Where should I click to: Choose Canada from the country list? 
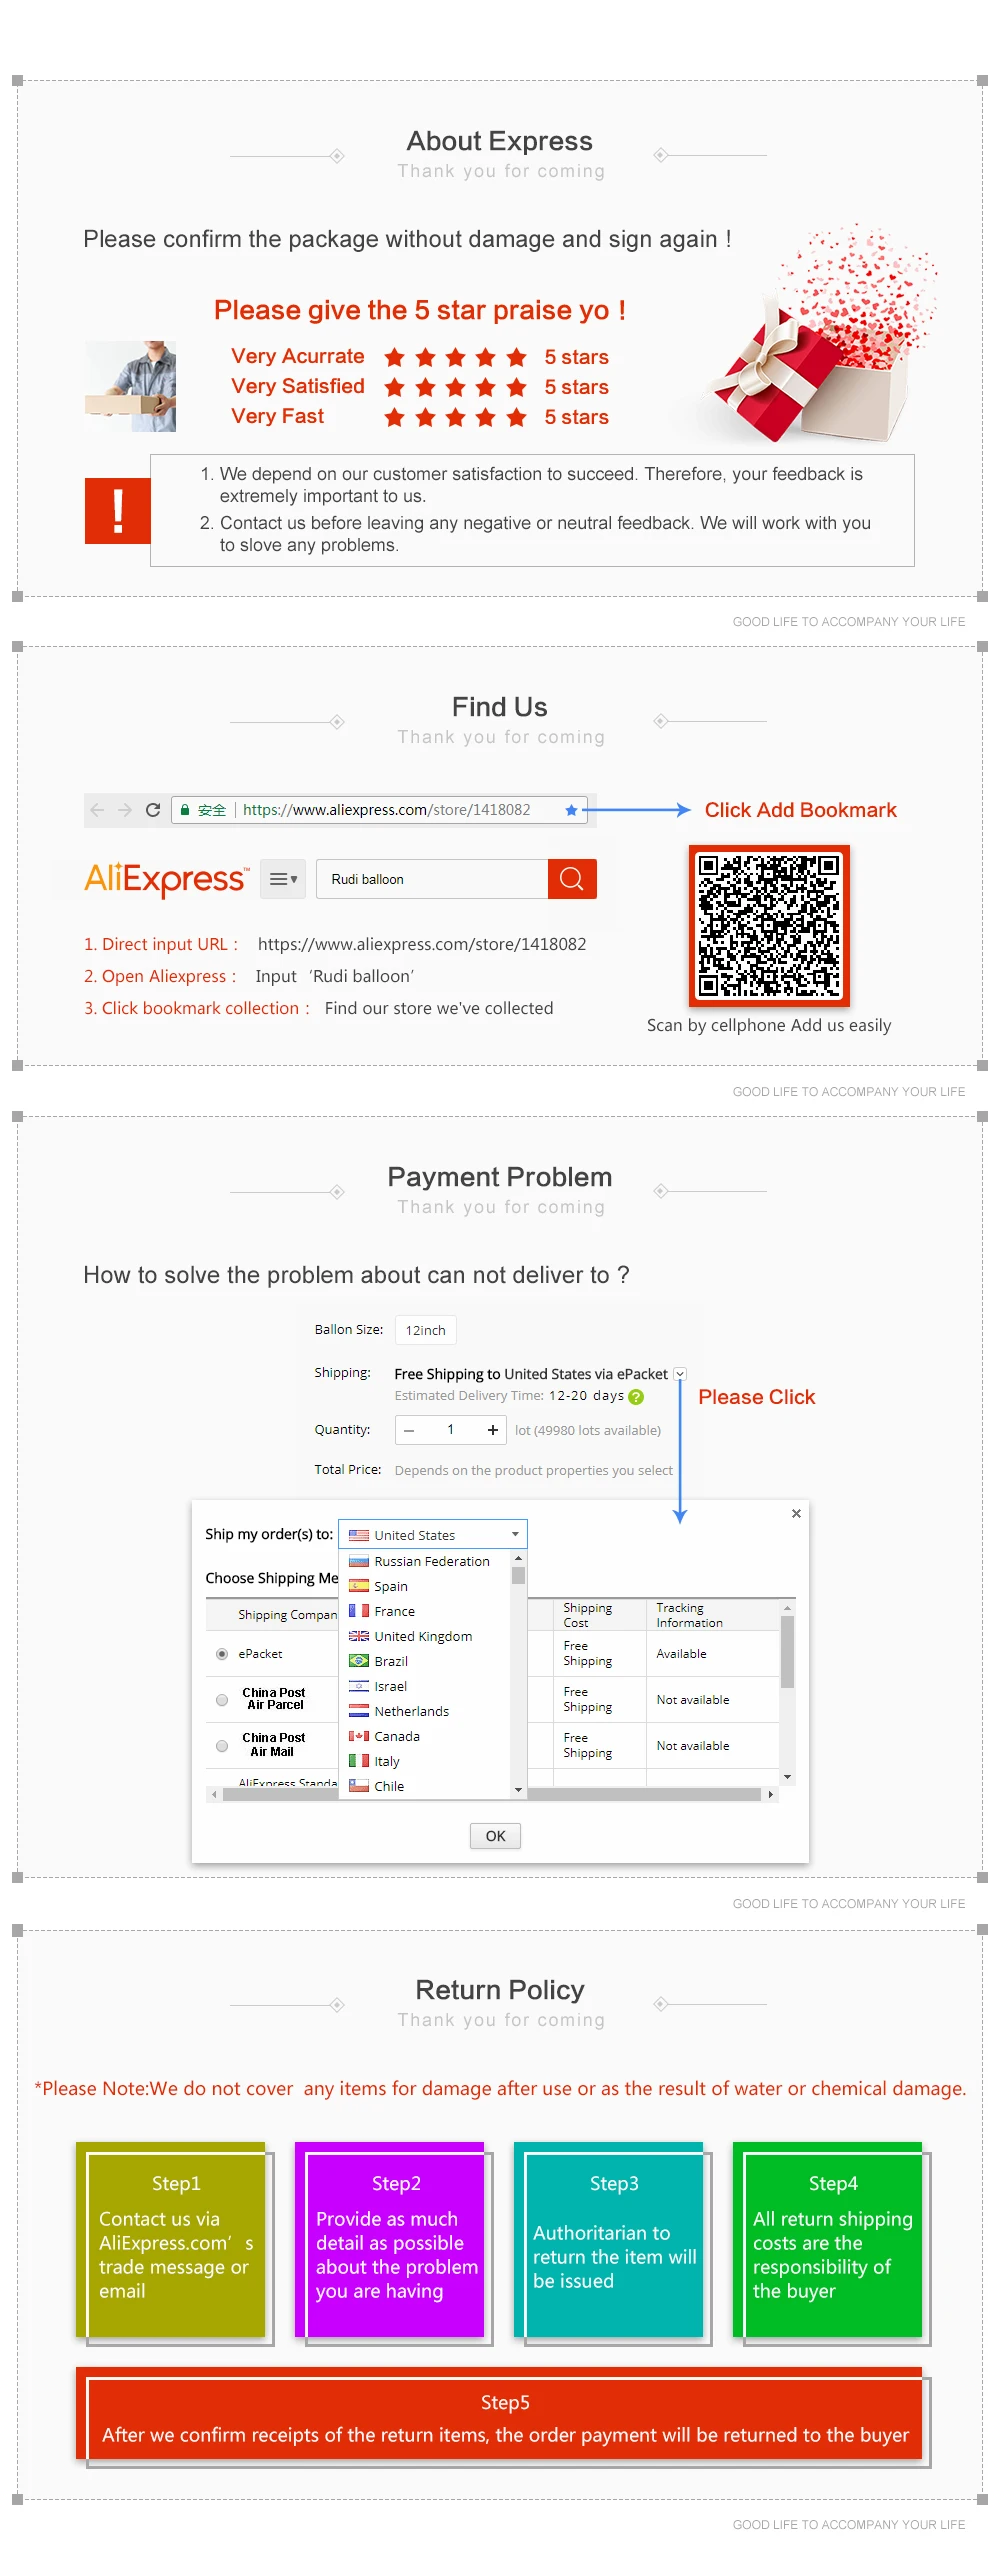click(x=425, y=1736)
